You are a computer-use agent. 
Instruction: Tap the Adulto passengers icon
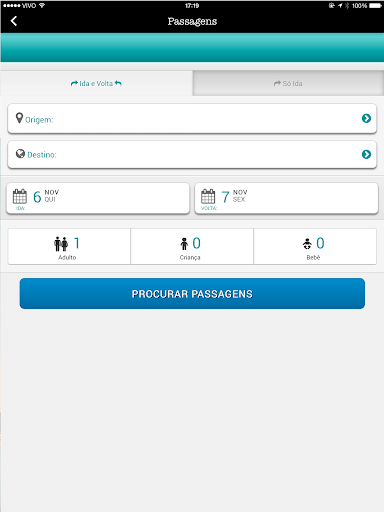pyautogui.click(x=61, y=244)
